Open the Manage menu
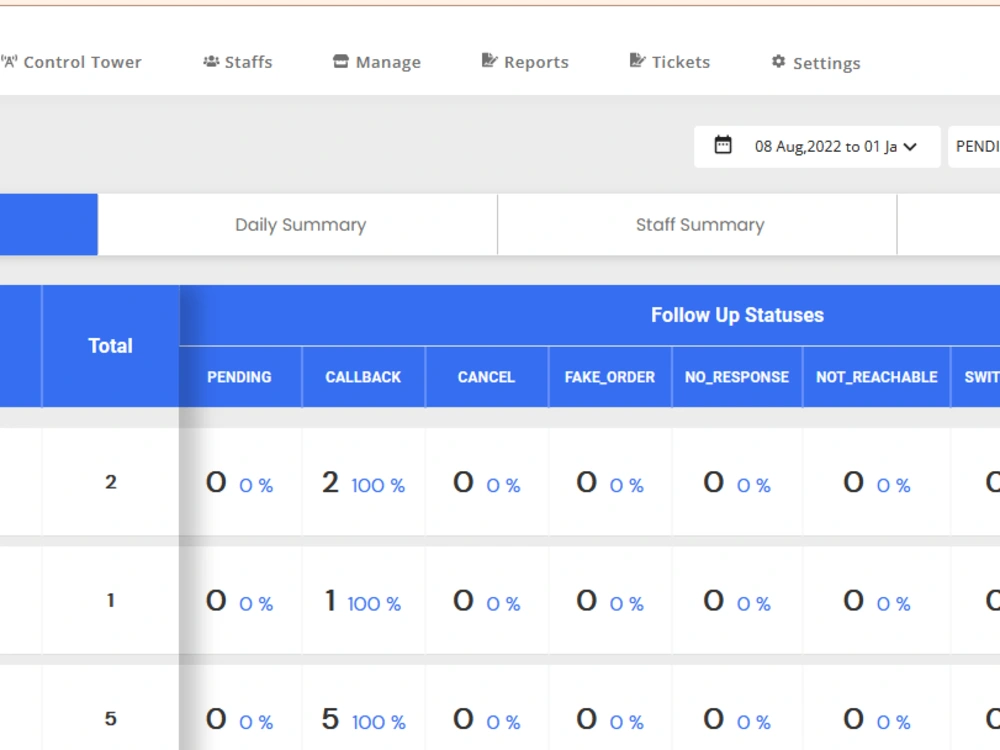Screen dimensions: 1000x750 377,62
